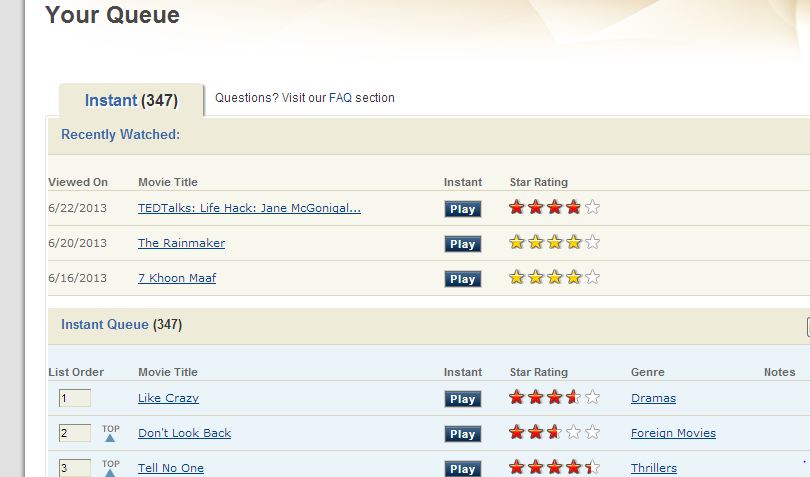Edit list order field for Don't Look Back
The image size is (810, 477).
click(75, 433)
